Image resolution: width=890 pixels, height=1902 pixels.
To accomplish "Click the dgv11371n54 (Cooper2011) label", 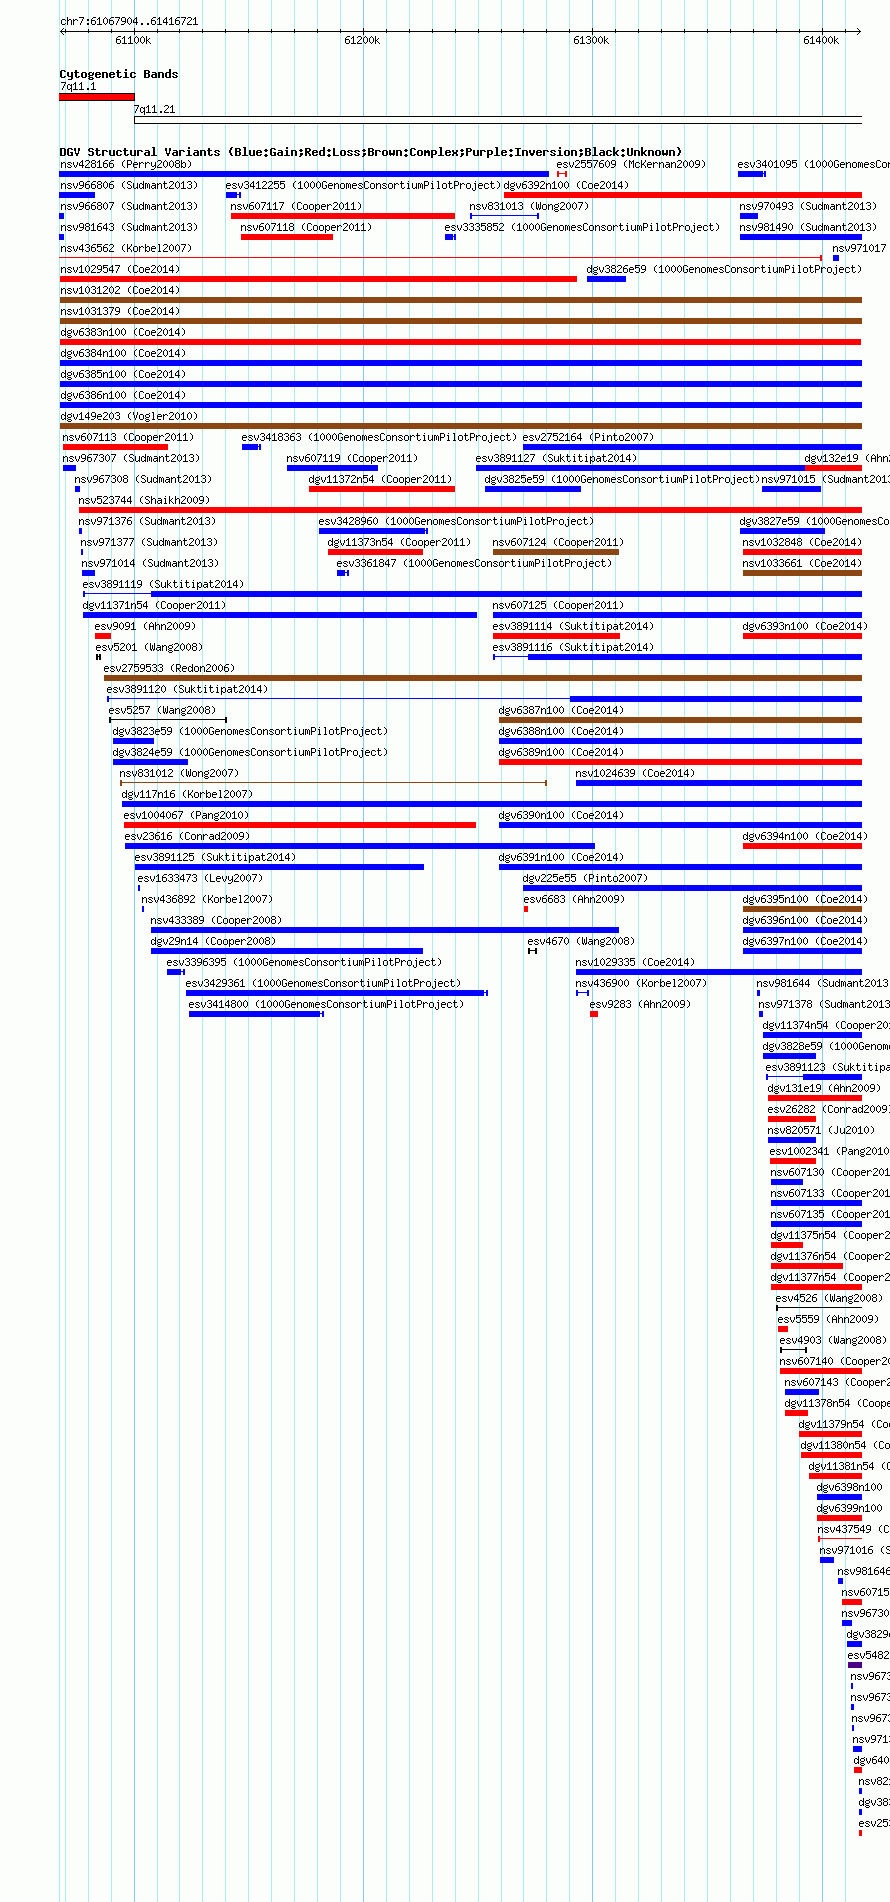I will (154, 605).
